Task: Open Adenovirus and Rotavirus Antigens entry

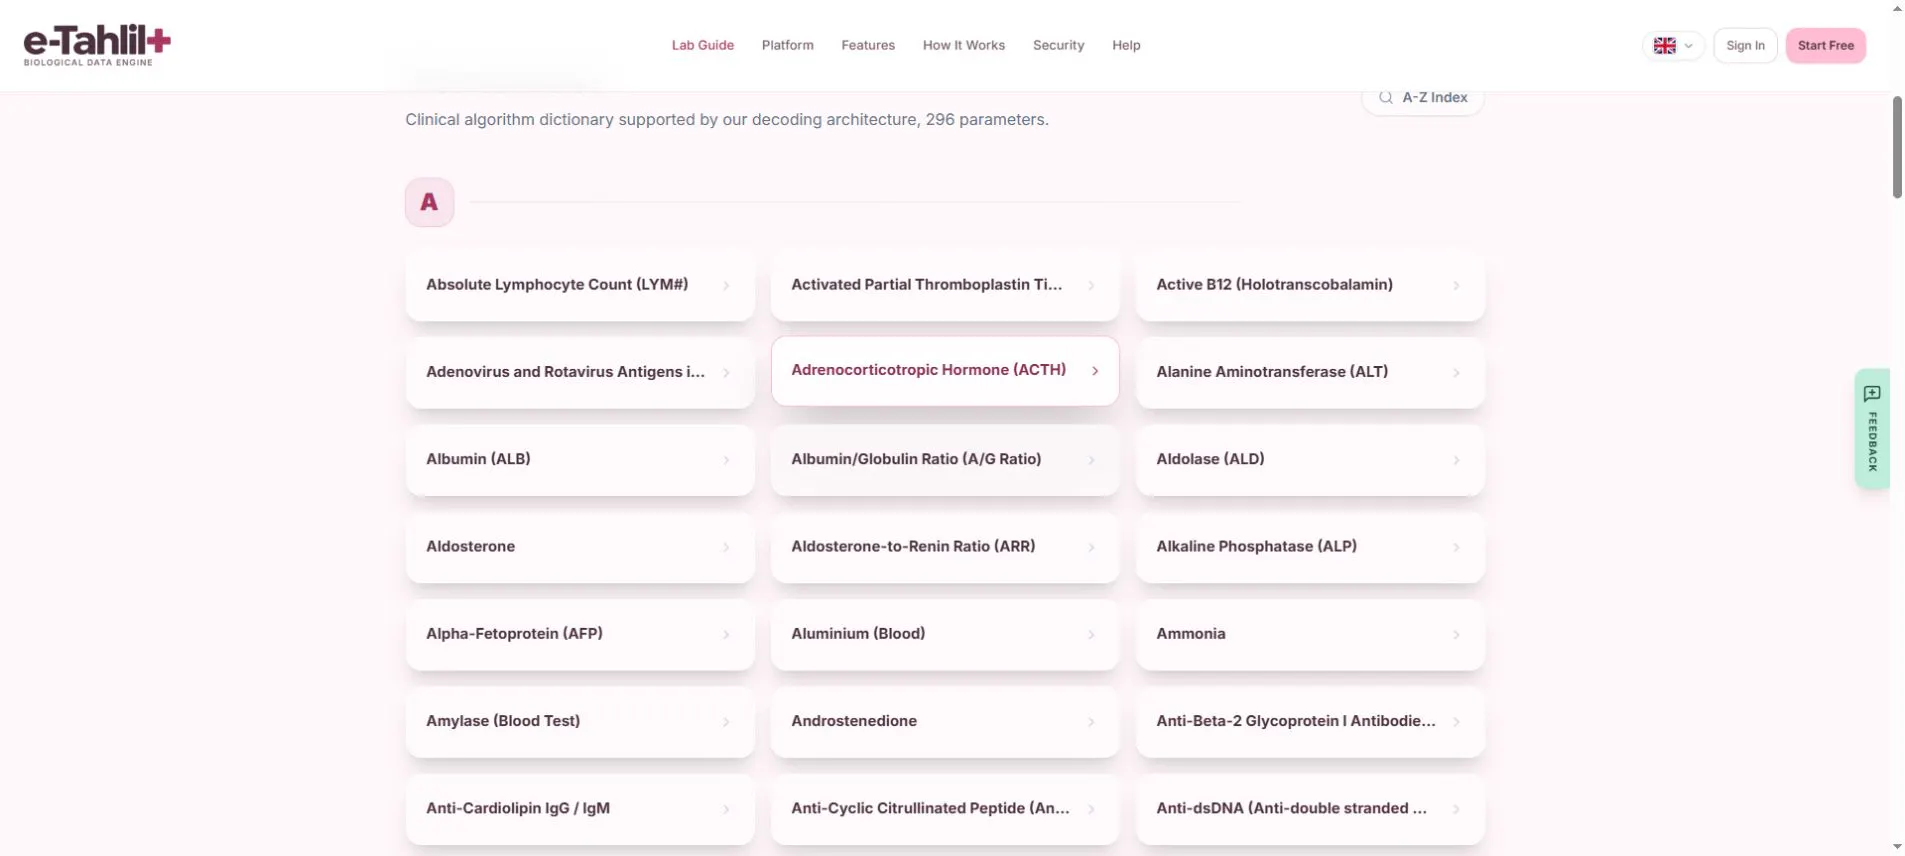Action: [580, 372]
